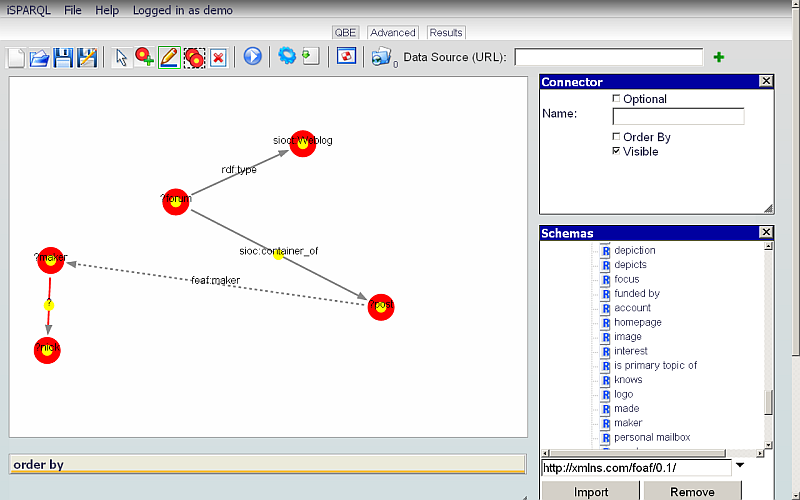Open the schema URL dropdown arrow
The image size is (800, 500).
(739, 465)
